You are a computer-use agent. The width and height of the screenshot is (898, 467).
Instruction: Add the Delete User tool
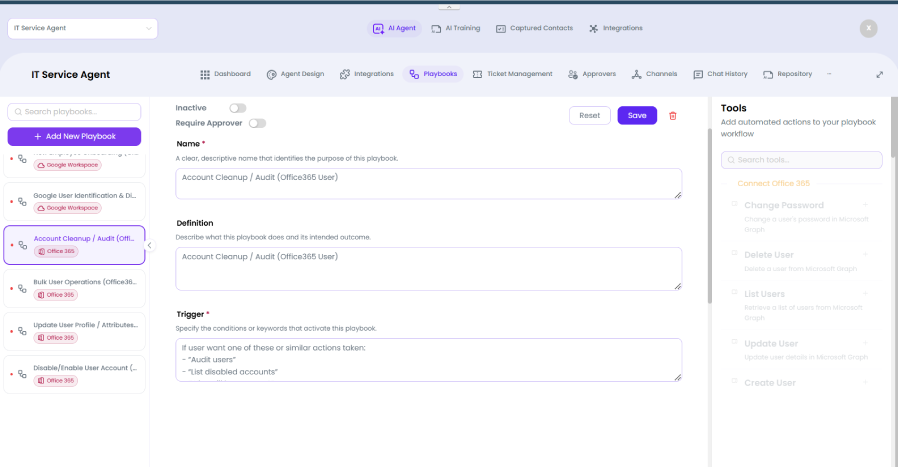[x=865, y=254]
